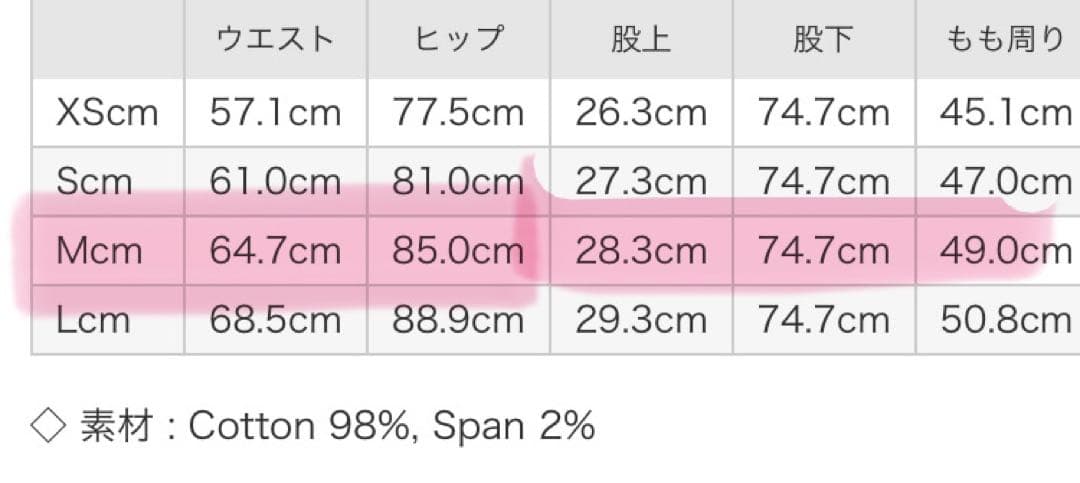Select the 77.5cm hip value
This screenshot has height=483, width=1080.
click(458, 112)
